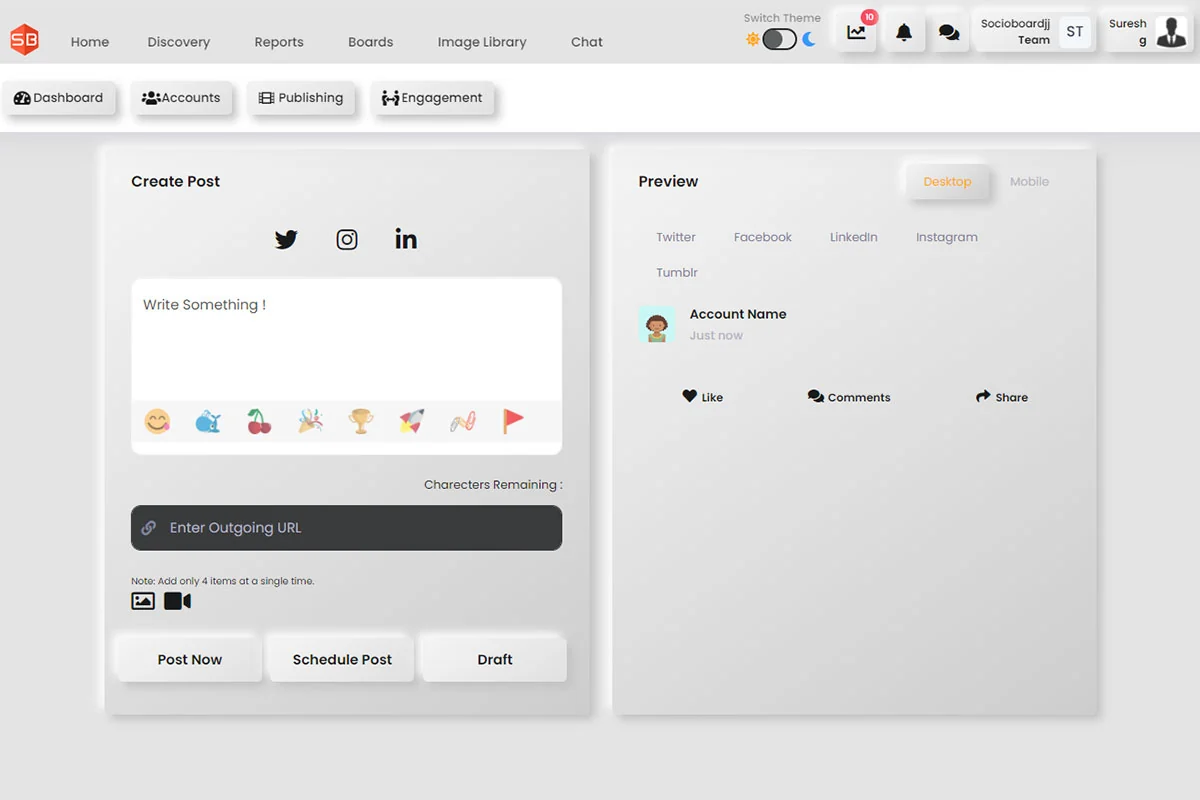
Task: Select the Instagram account icon
Action: pos(347,240)
